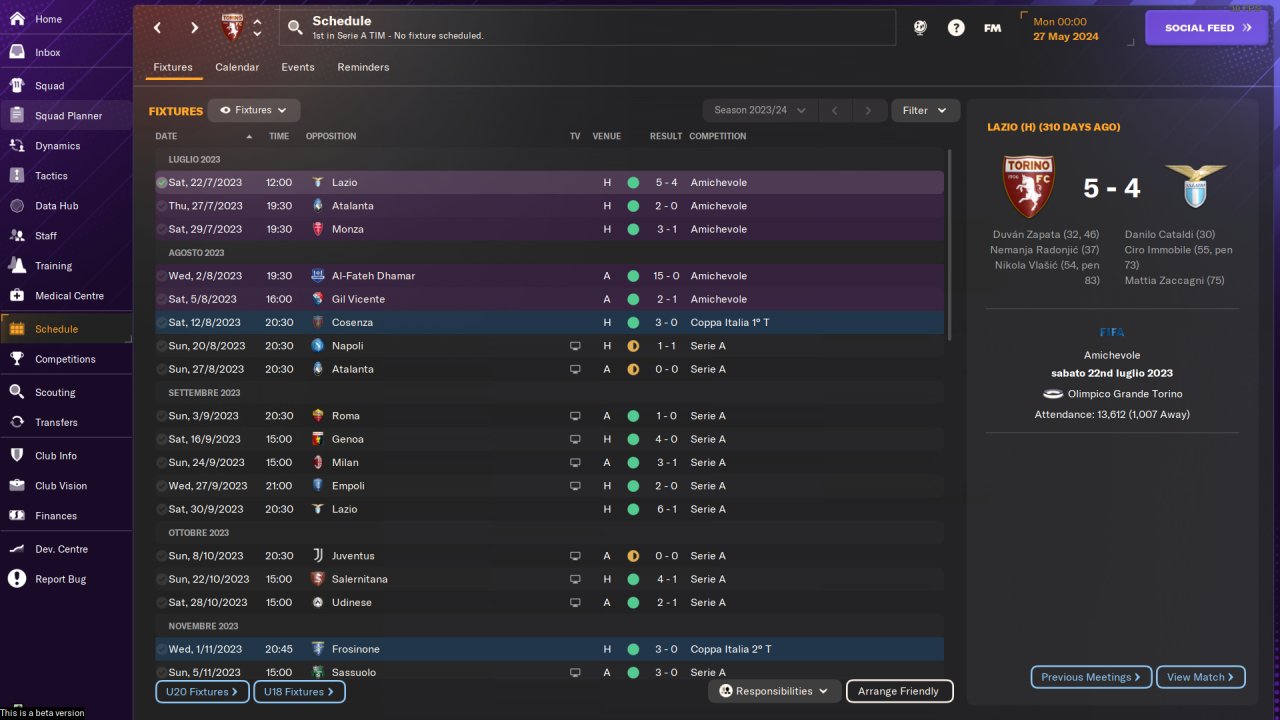Open U20 Fixtures

[202, 691]
